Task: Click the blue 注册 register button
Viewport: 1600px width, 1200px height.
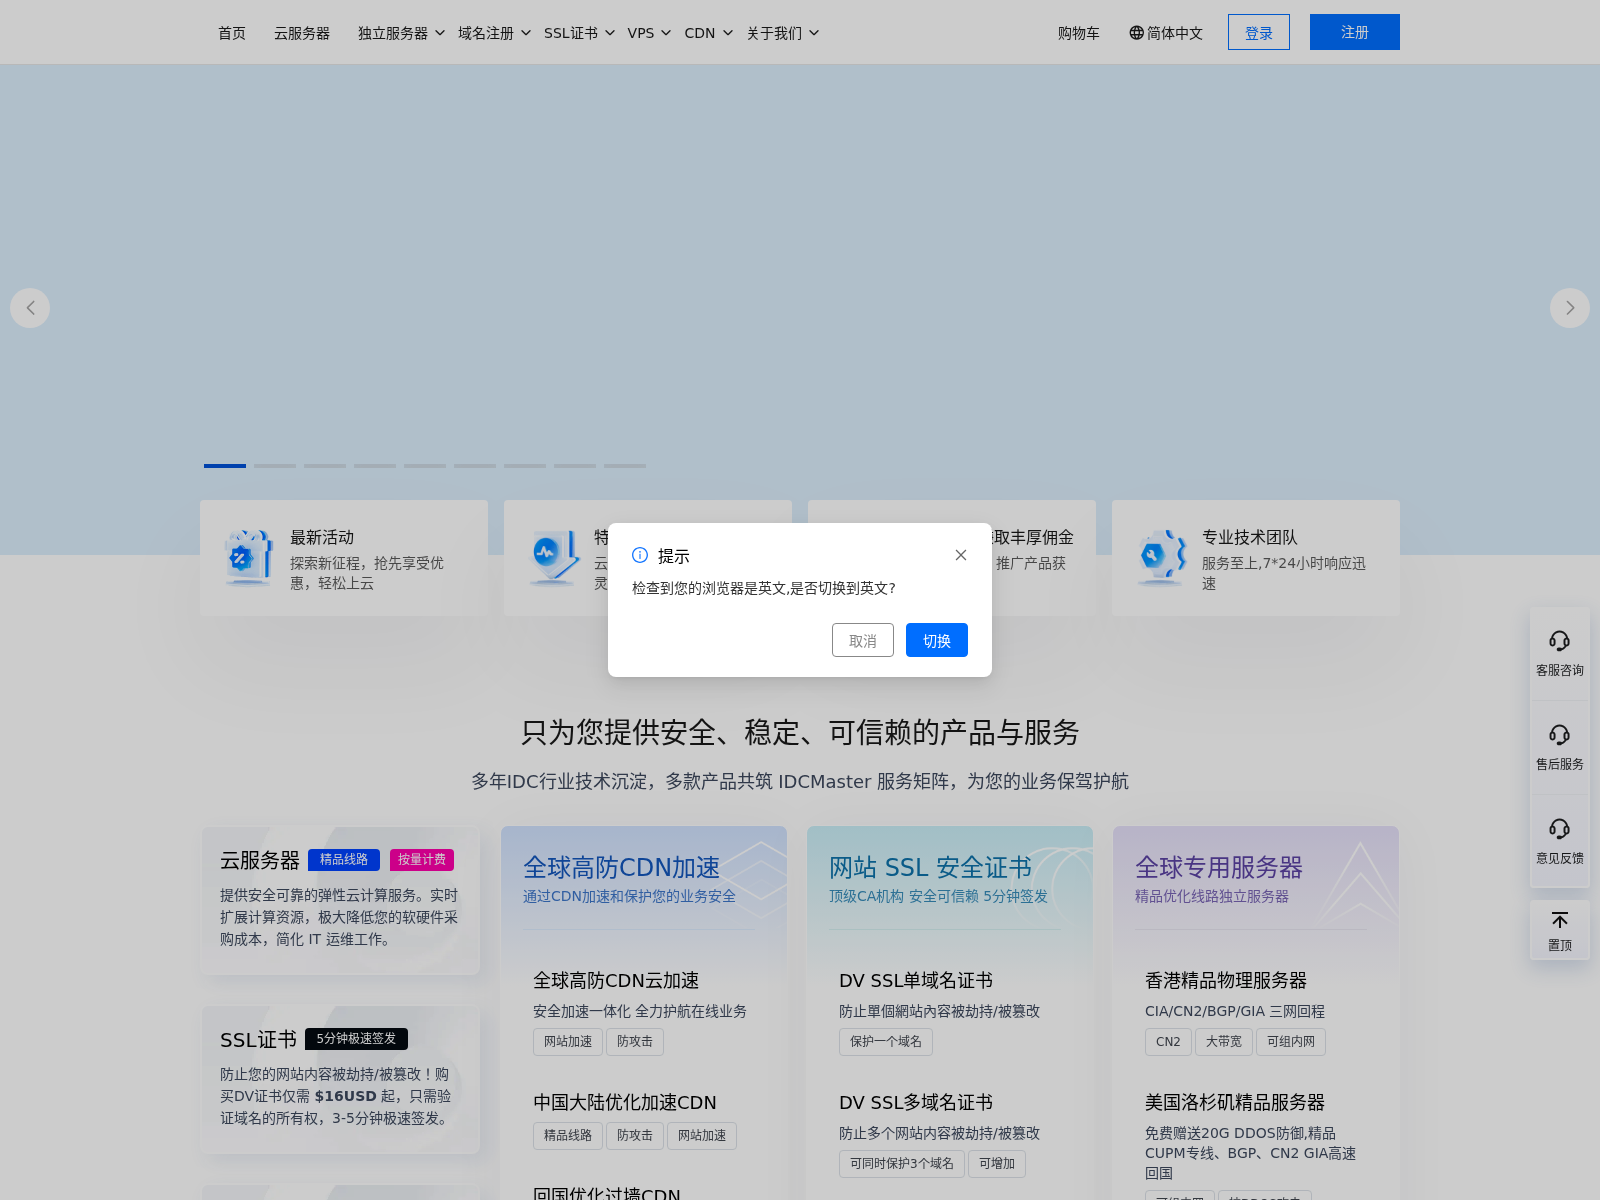Action: [1354, 32]
